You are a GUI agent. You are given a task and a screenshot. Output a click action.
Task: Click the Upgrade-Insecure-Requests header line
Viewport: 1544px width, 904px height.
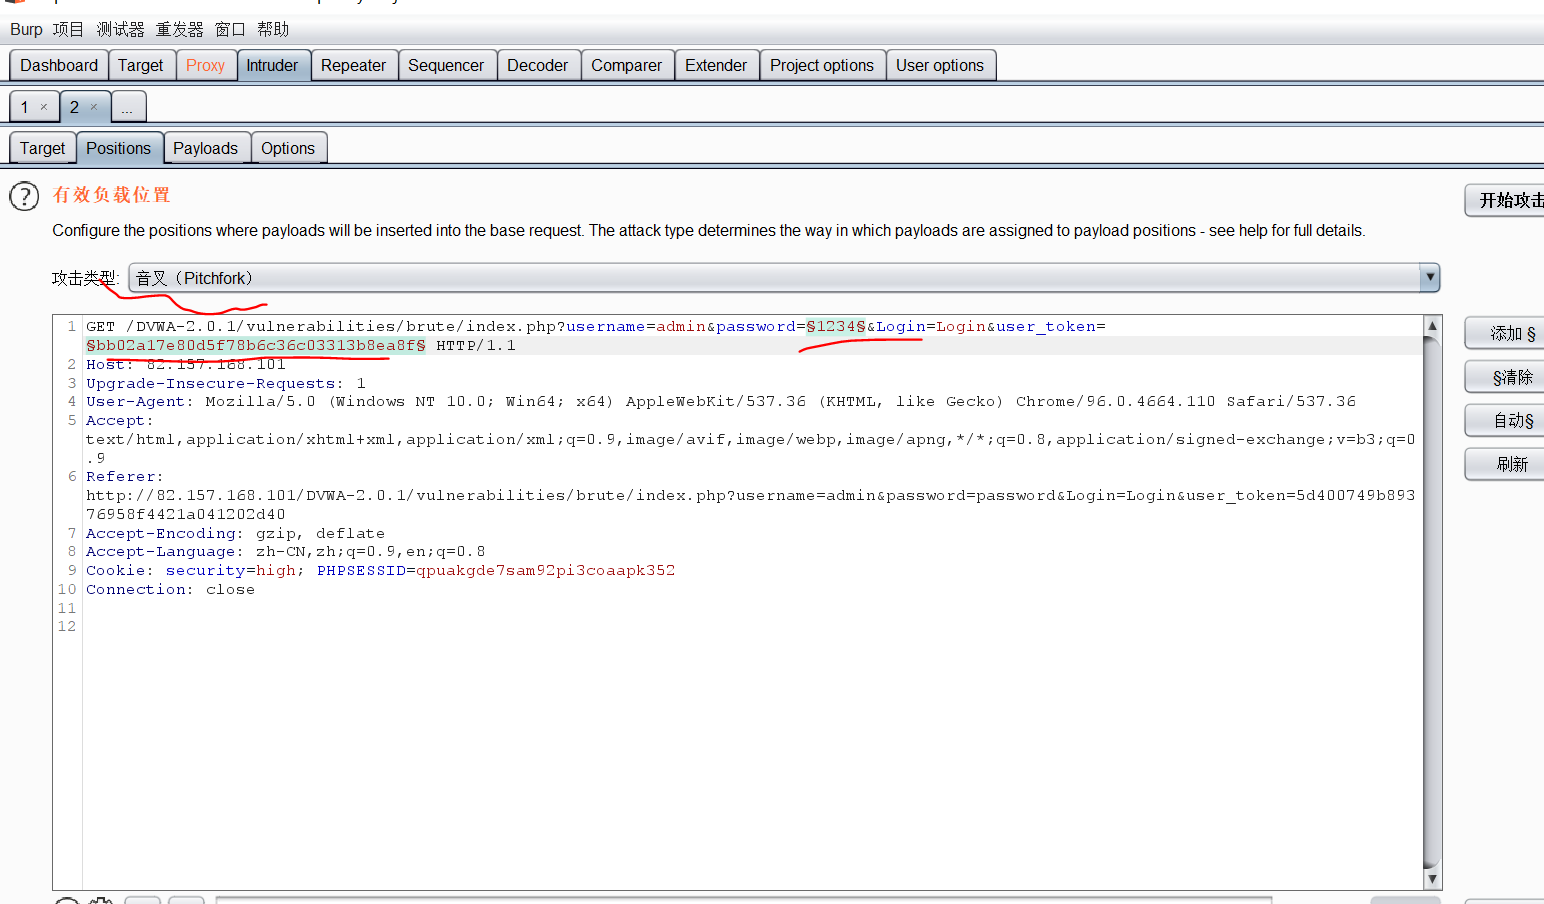tap(226, 383)
